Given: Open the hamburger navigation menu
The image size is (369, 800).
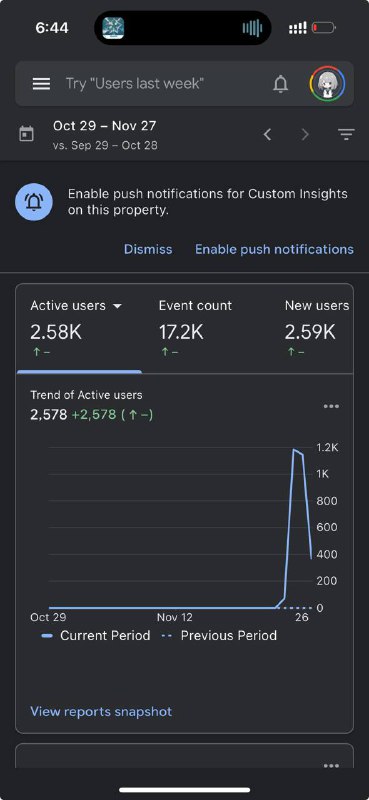Looking at the screenshot, I should click(41, 84).
